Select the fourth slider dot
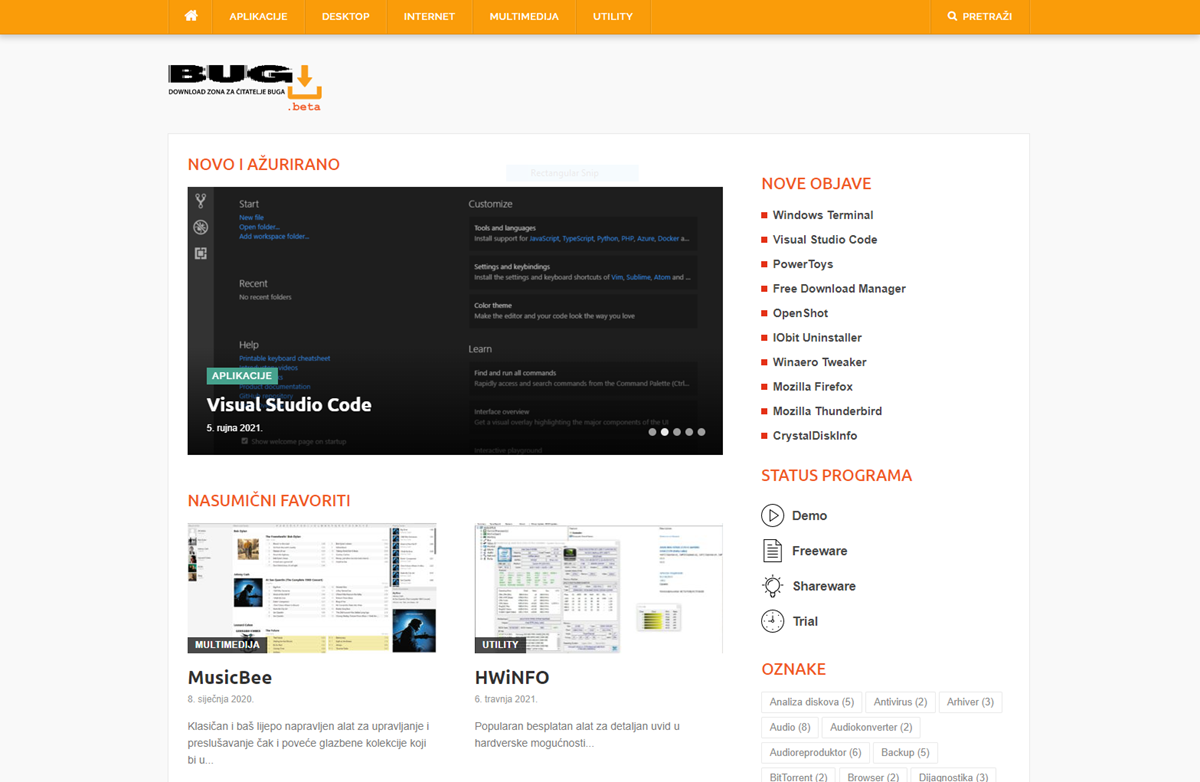 (x=689, y=432)
